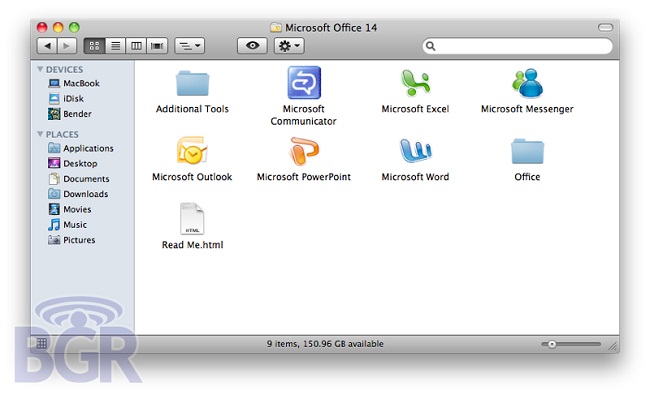Go forward with the right arrow button
Screen dimensions: 650x395
click(x=67, y=46)
